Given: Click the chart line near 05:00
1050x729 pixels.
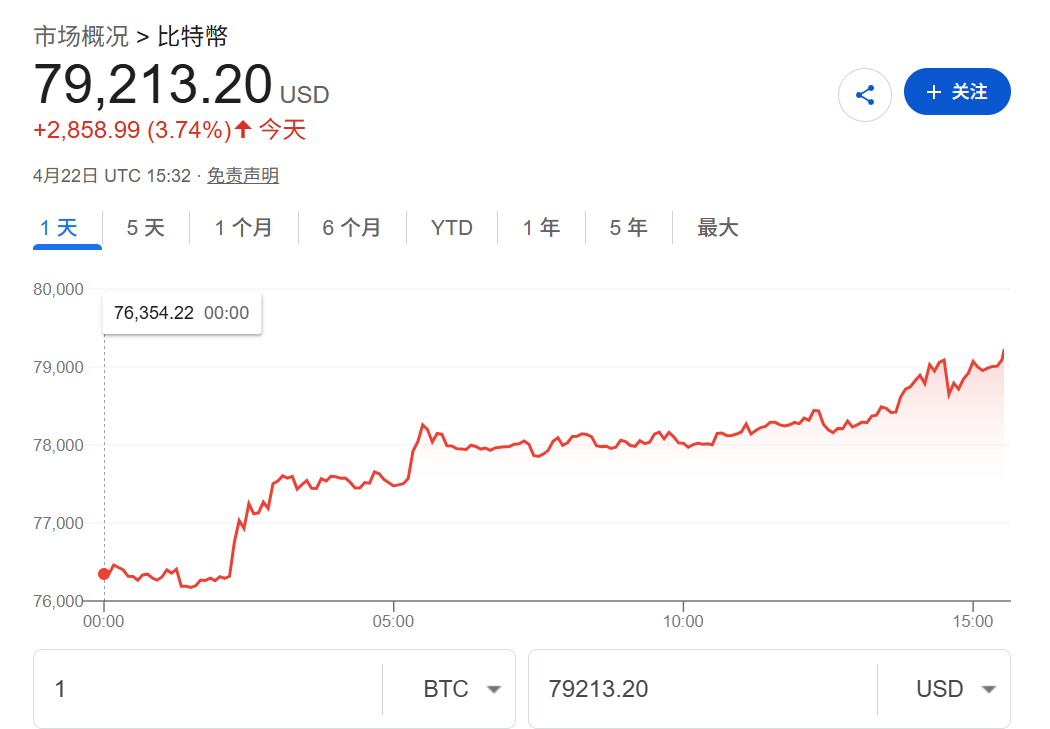Looking at the screenshot, I should (394, 485).
